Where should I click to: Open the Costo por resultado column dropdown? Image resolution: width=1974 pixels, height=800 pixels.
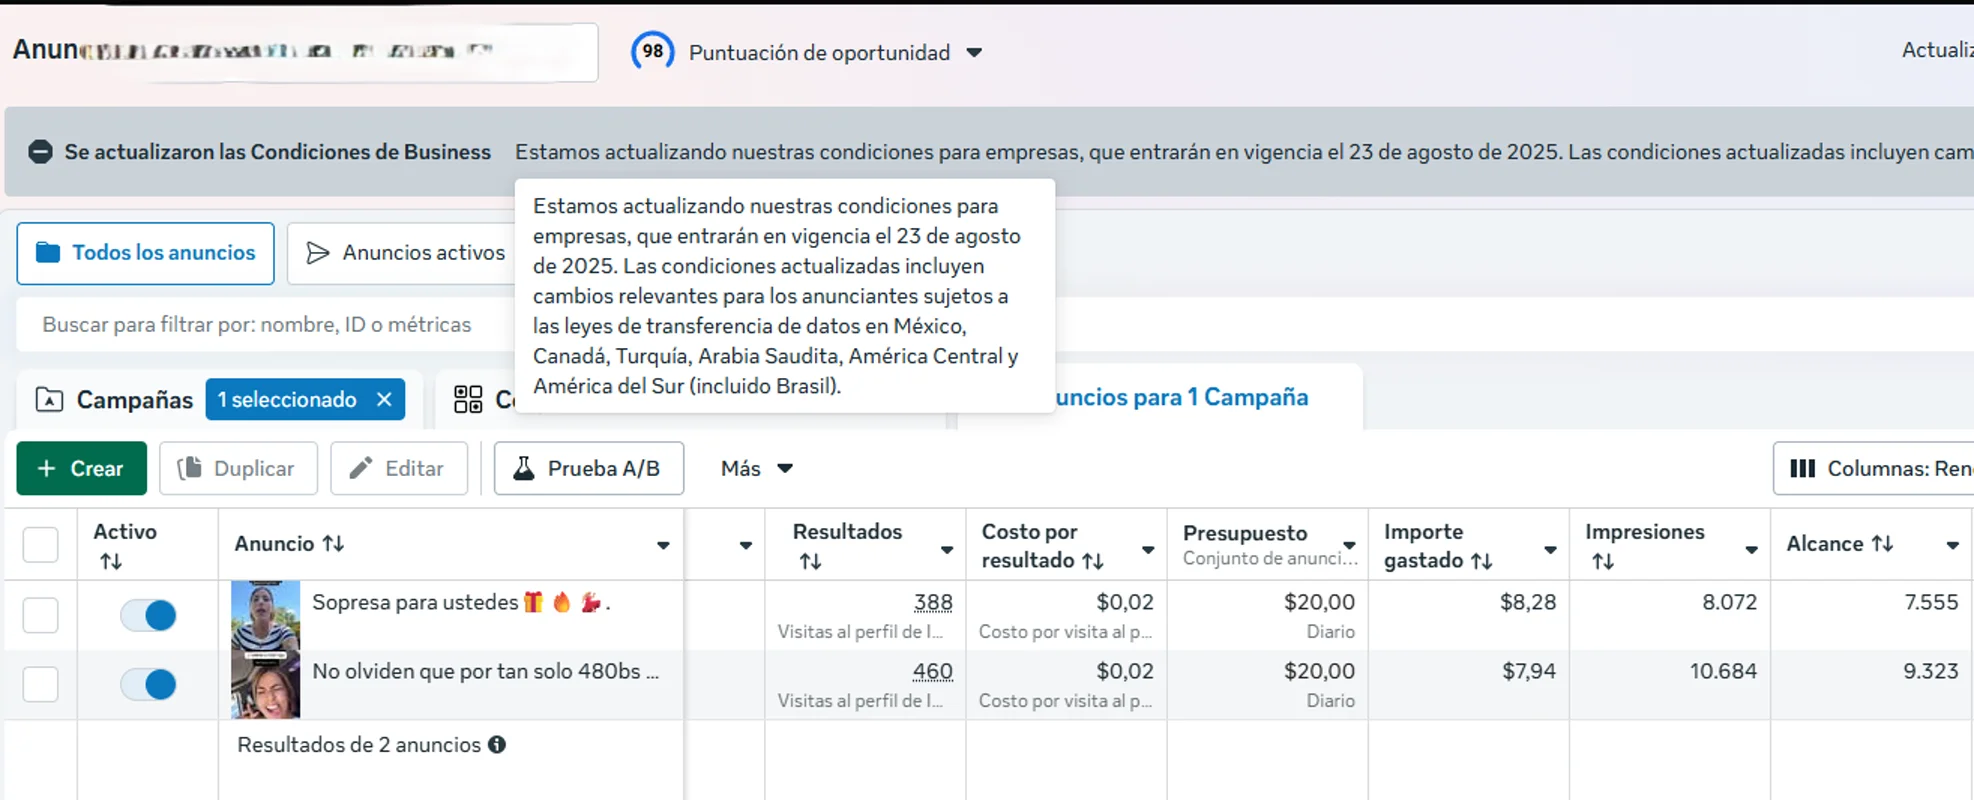coord(1148,549)
